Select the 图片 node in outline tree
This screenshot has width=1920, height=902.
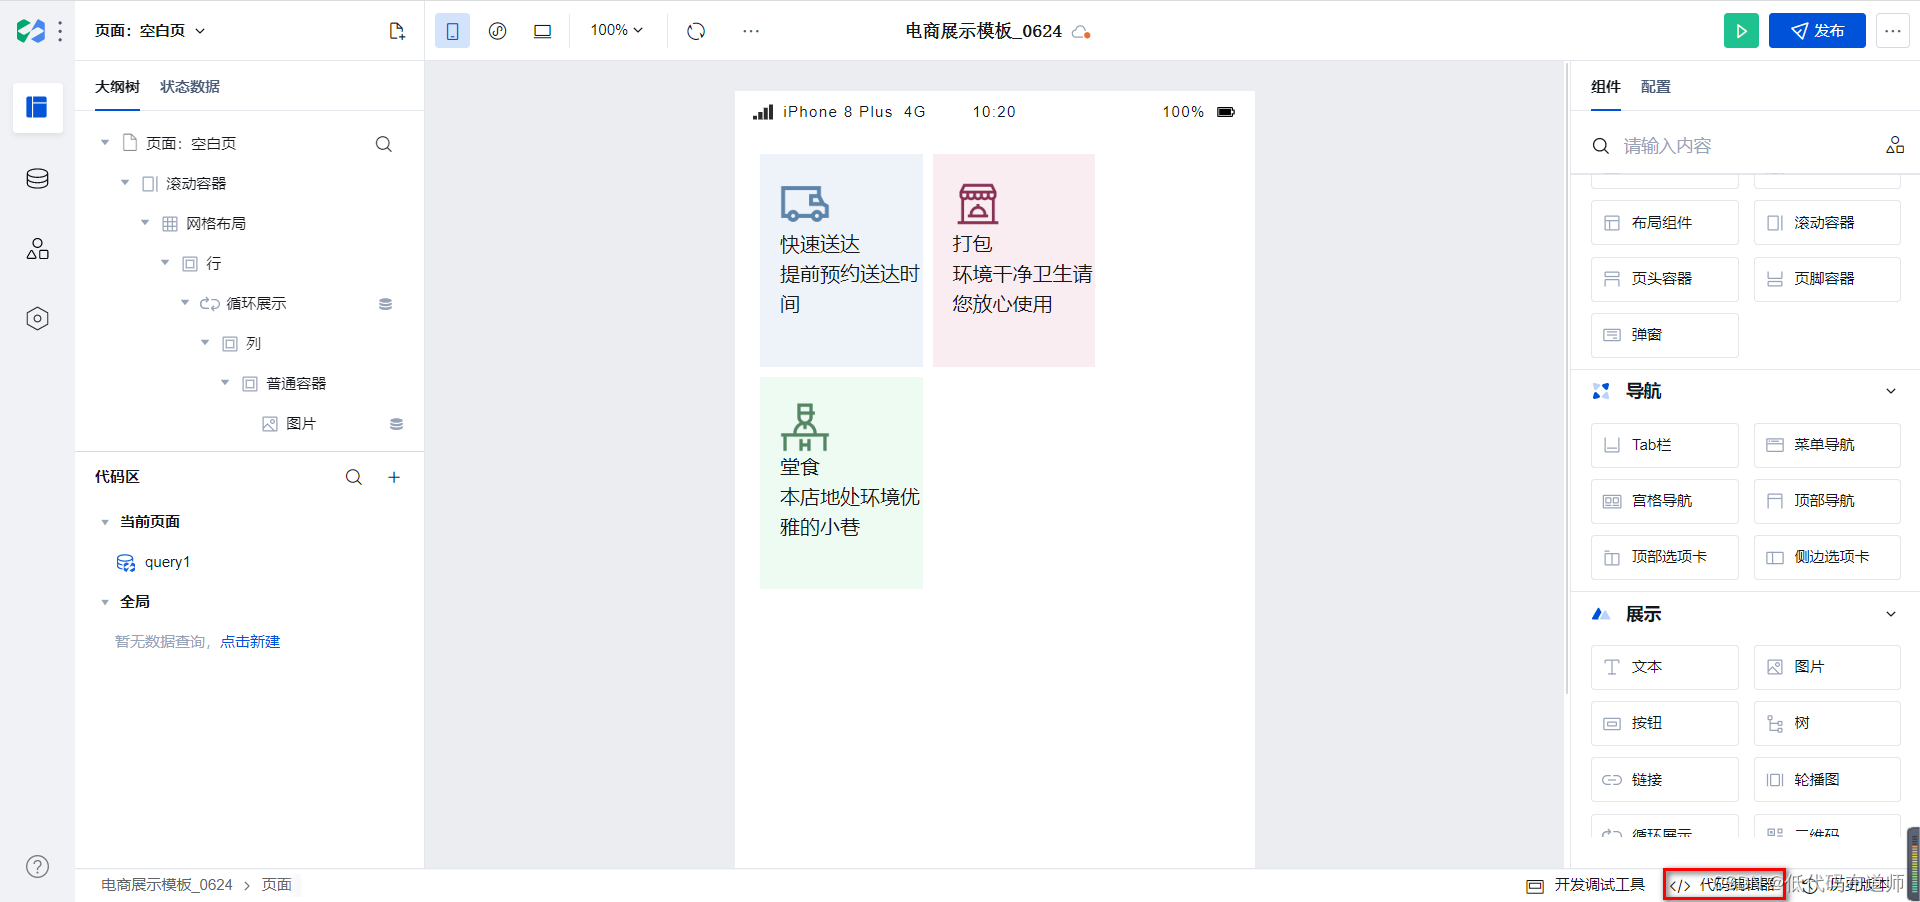pyautogui.click(x=301, y=424)
